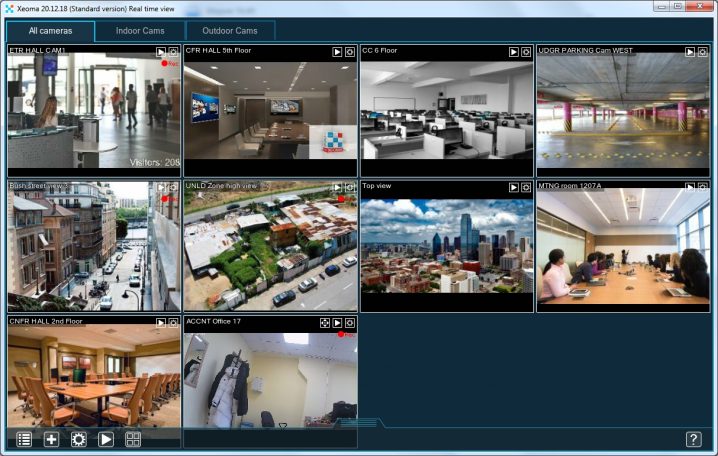Click the ETR HALL CAM1 Rec indicator
718x456 pixels.
point(169,63)
